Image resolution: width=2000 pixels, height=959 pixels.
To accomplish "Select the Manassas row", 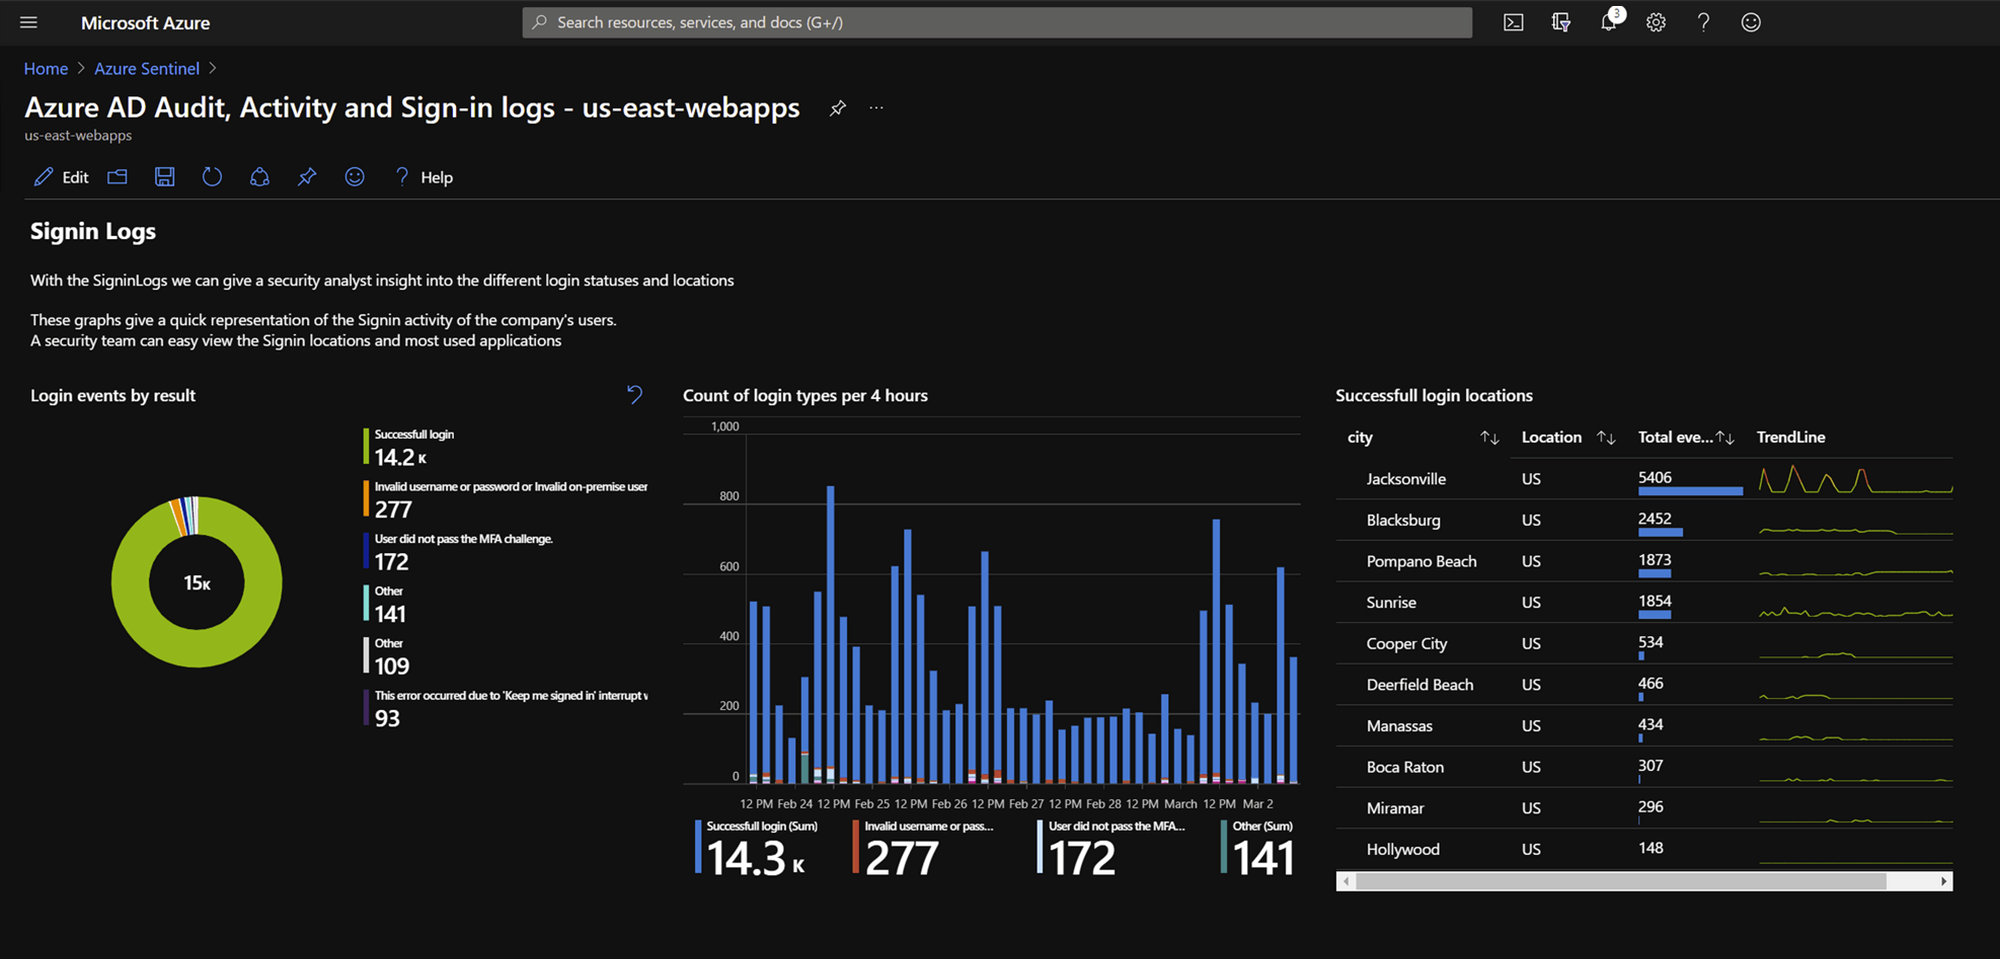I will click(1644, 725).
